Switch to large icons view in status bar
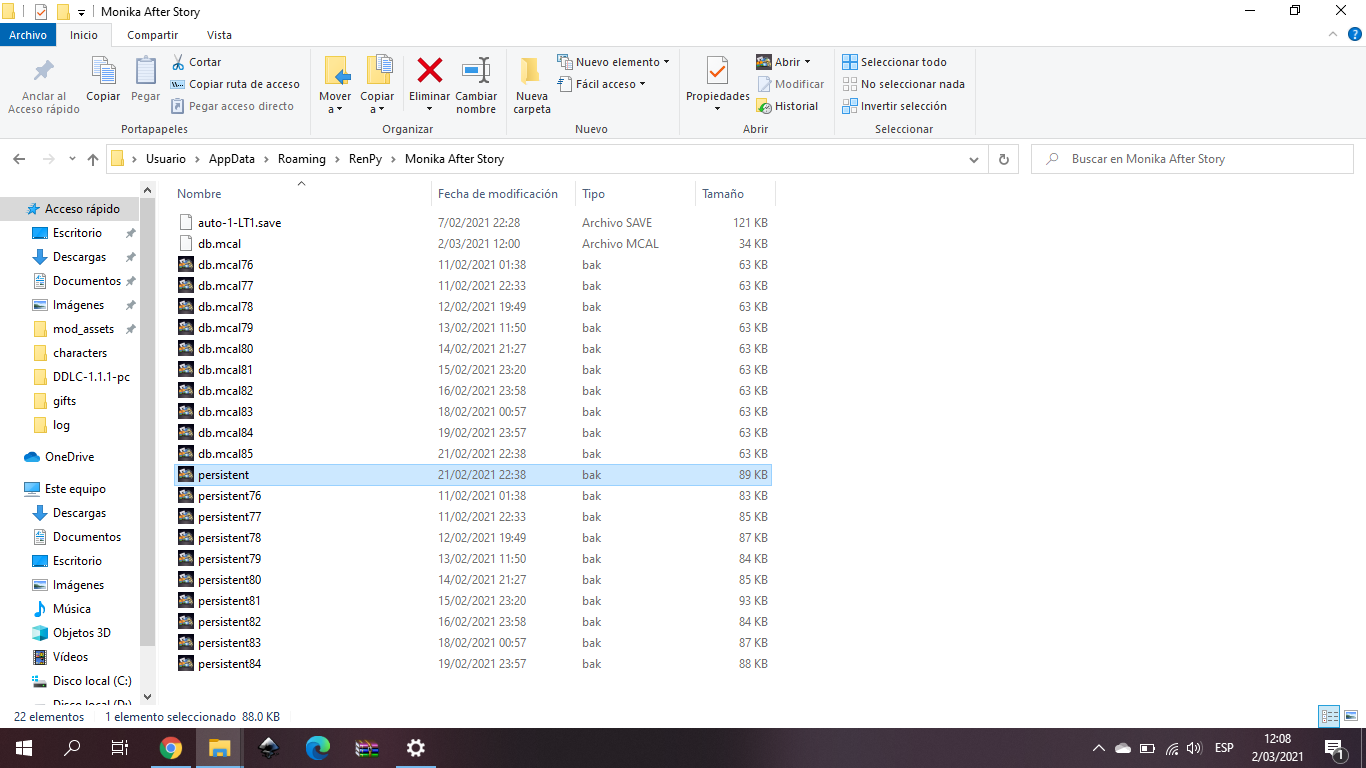Screen dimensions: 1366x768 [1350, 716]
